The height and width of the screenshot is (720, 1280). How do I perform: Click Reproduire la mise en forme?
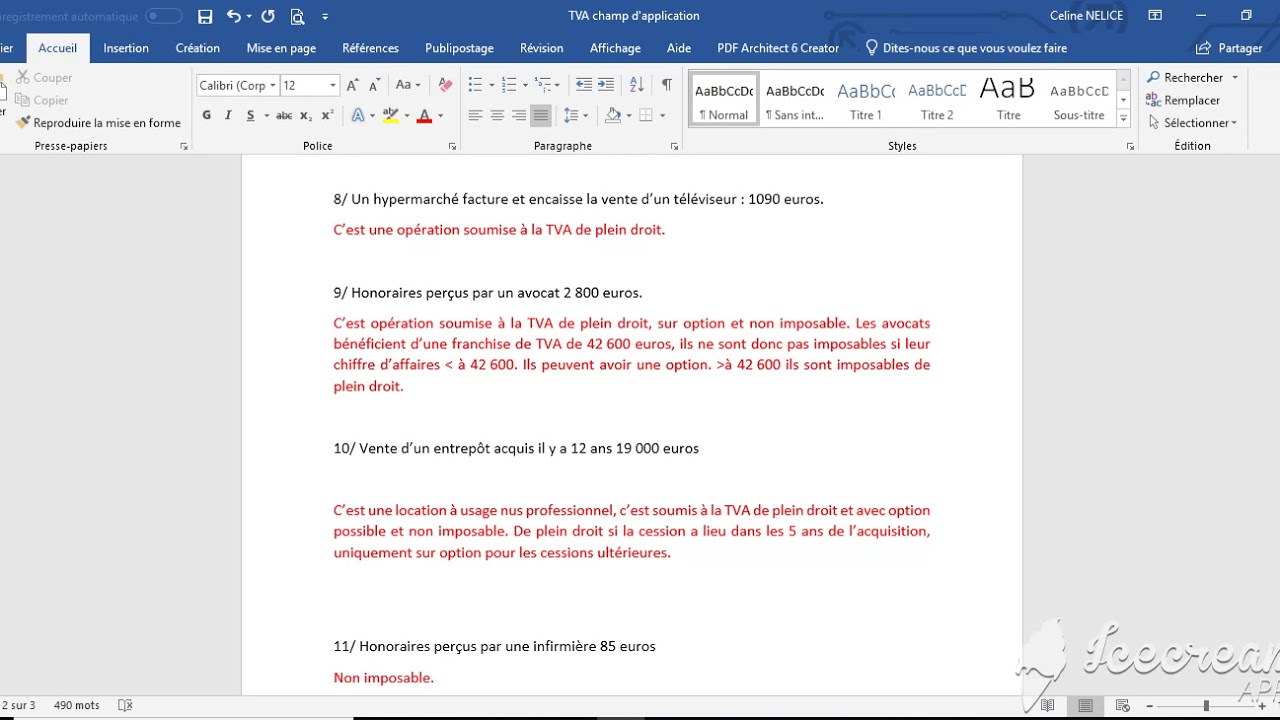(x=98, y=123)
